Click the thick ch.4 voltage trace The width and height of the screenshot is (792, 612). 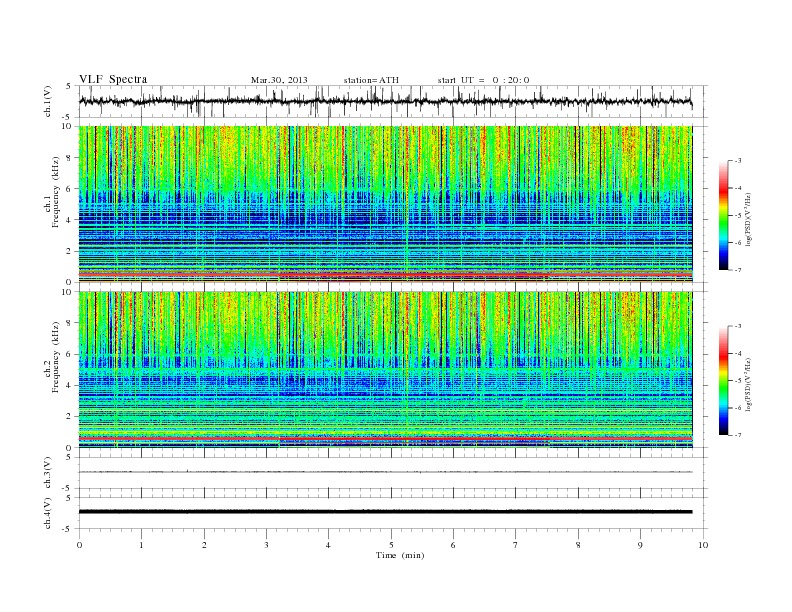pyautogui.click(x=385, y=512)
